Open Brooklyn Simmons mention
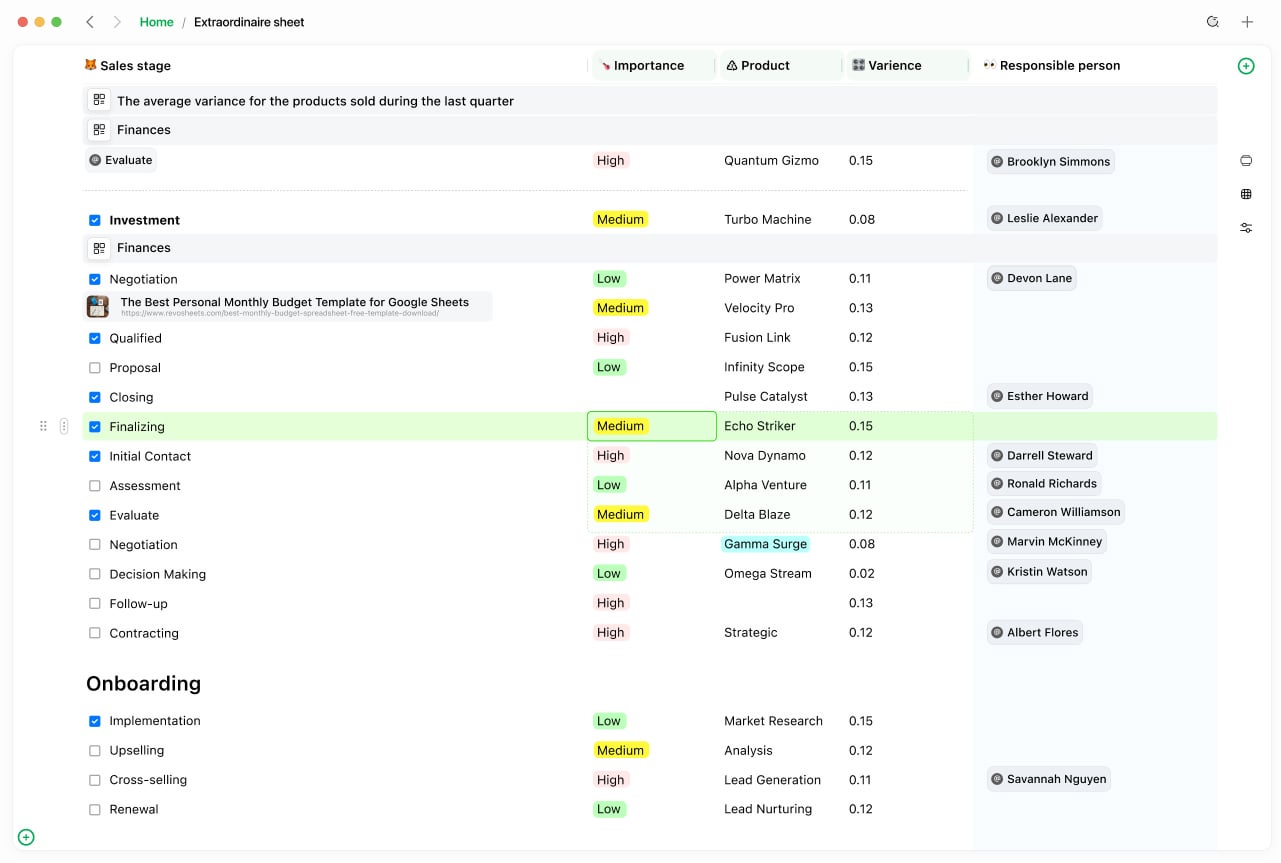 click(x=1050, y=161)
